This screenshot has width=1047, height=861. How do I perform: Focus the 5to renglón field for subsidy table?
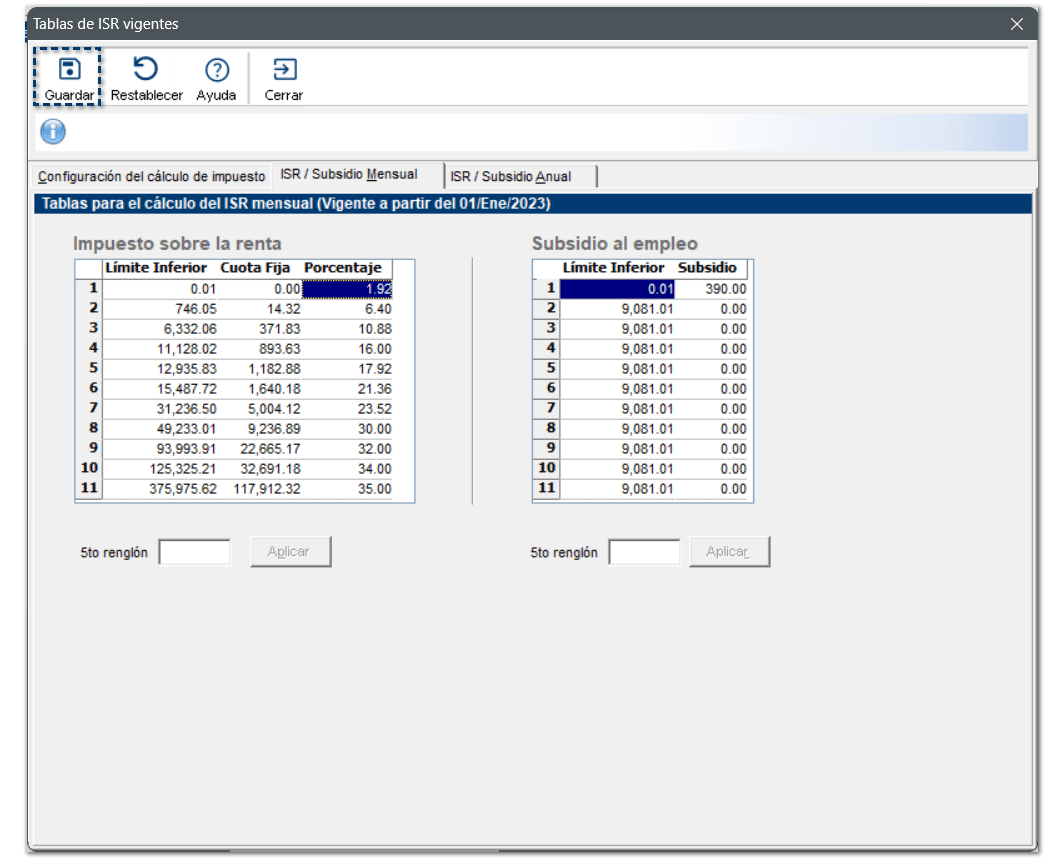click(x=644, y=552)
